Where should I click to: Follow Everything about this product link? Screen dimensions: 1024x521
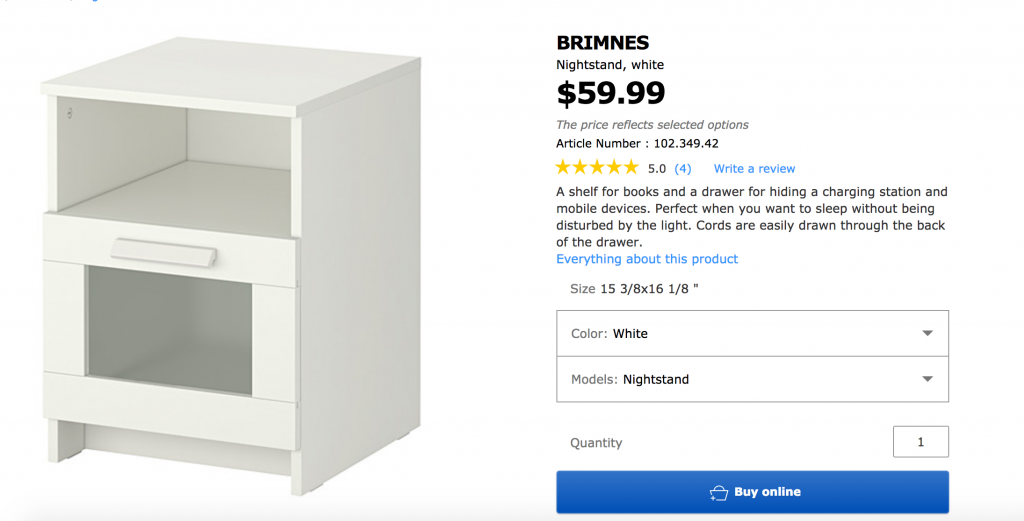click(647, 259)
